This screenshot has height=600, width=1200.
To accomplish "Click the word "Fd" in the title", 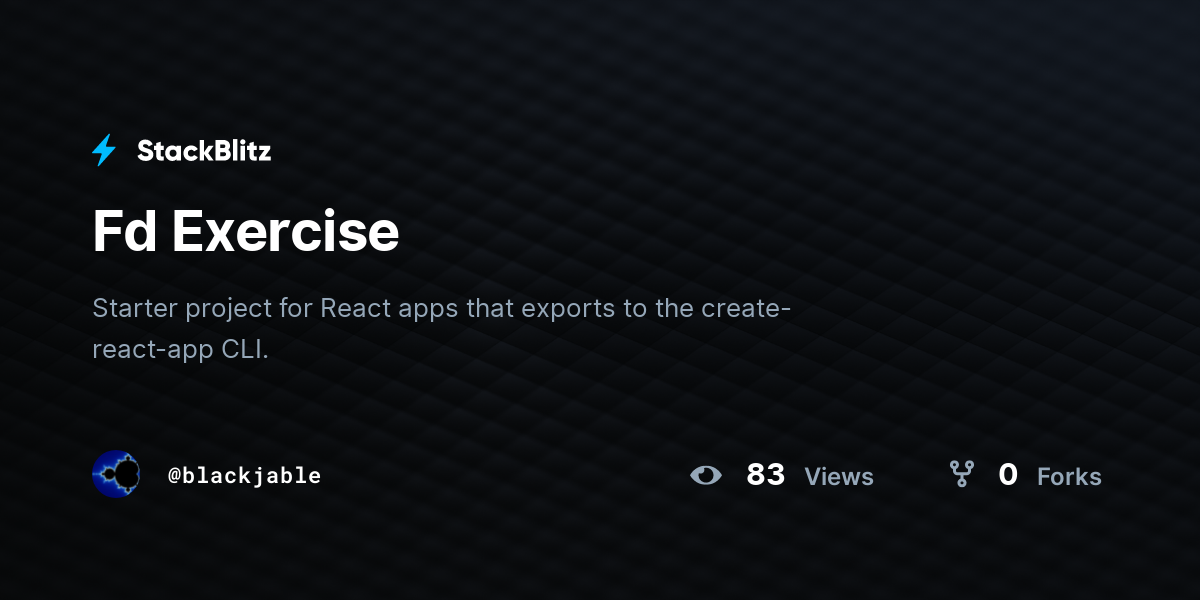I will (125, 231).
